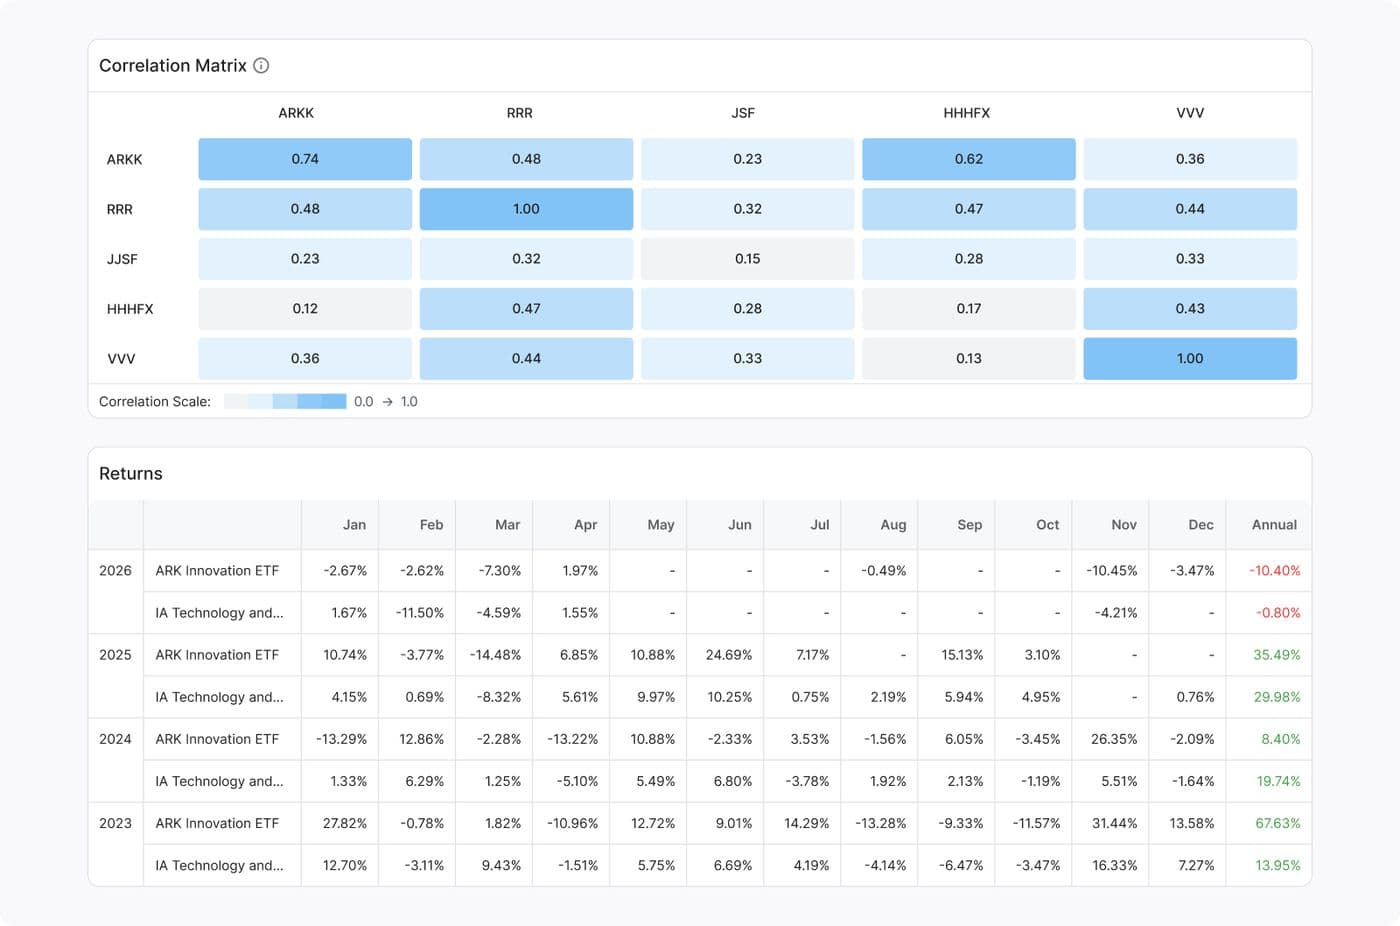Click the 67.63% annual return value
1400x926 pixels.
click(x=1278, y=823)
